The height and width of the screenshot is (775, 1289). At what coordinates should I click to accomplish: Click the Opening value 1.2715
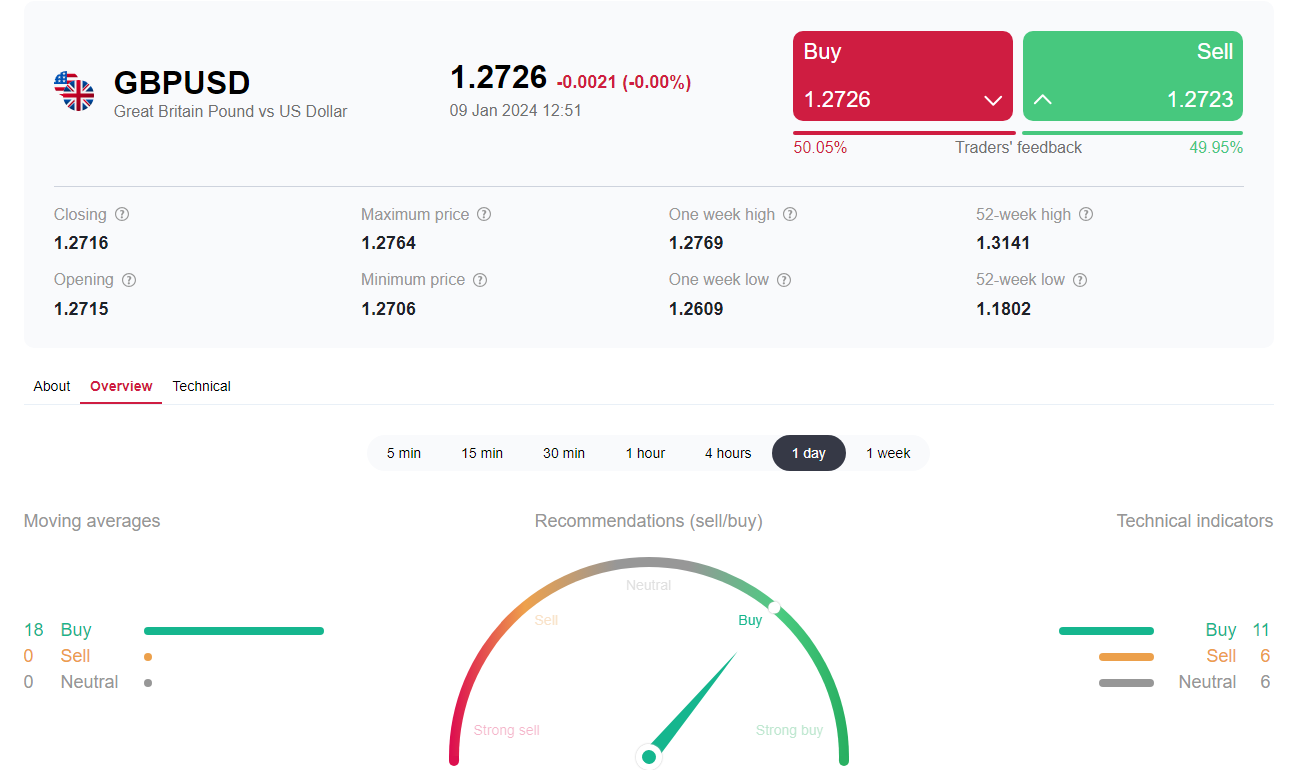(x=81, y=309)
